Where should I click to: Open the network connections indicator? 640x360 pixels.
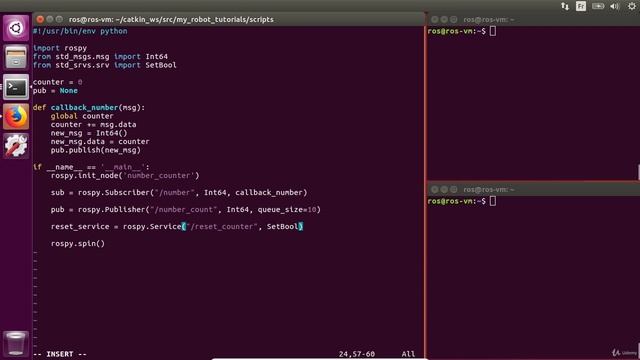pyautogui.click(x=565, y=6)
